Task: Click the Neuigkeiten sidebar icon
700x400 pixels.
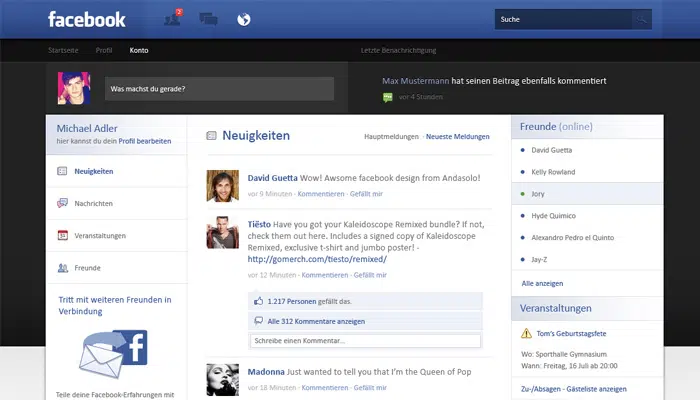Action: [x=63, y=171]
